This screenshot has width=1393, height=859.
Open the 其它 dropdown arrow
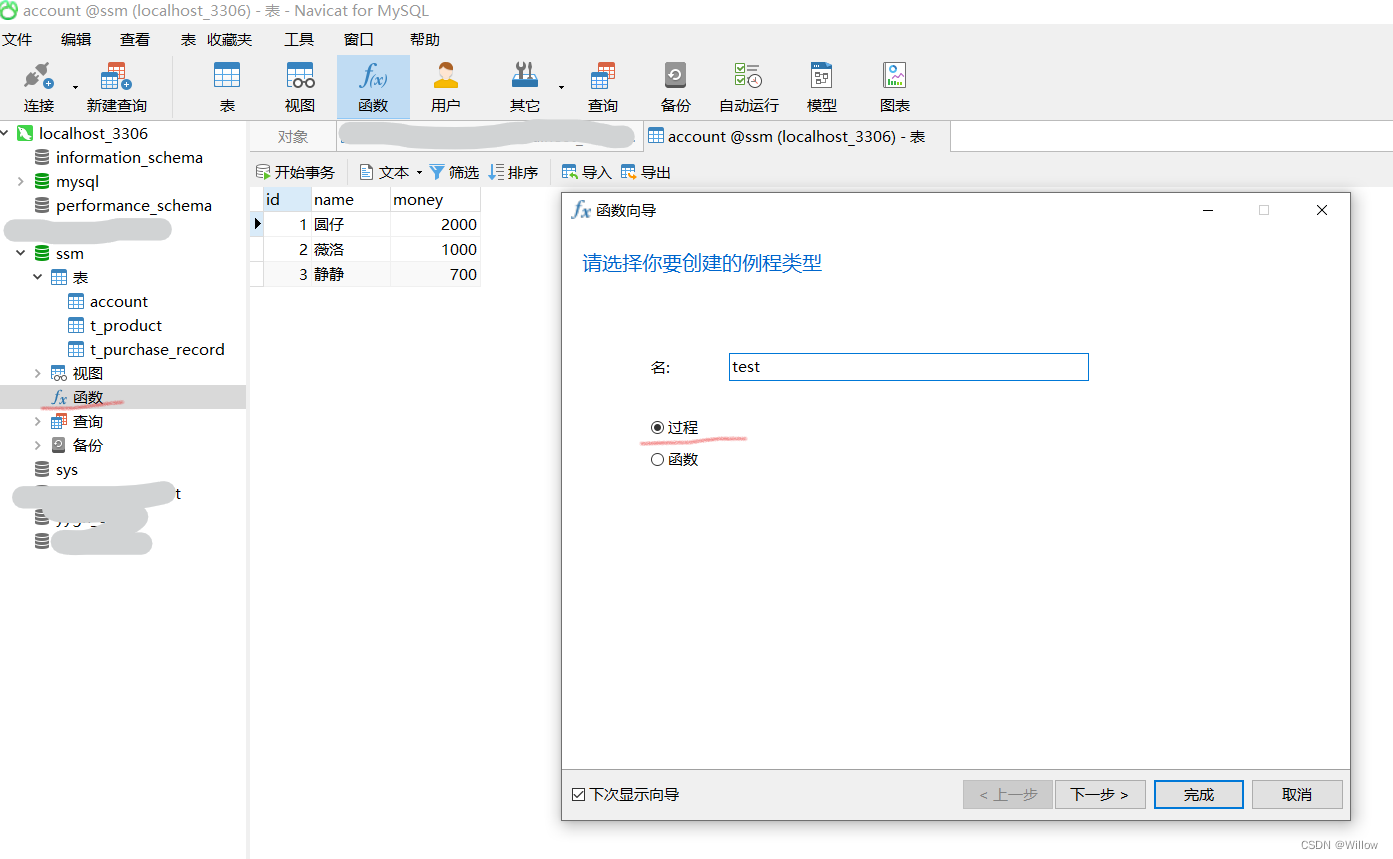coord(561,87)
